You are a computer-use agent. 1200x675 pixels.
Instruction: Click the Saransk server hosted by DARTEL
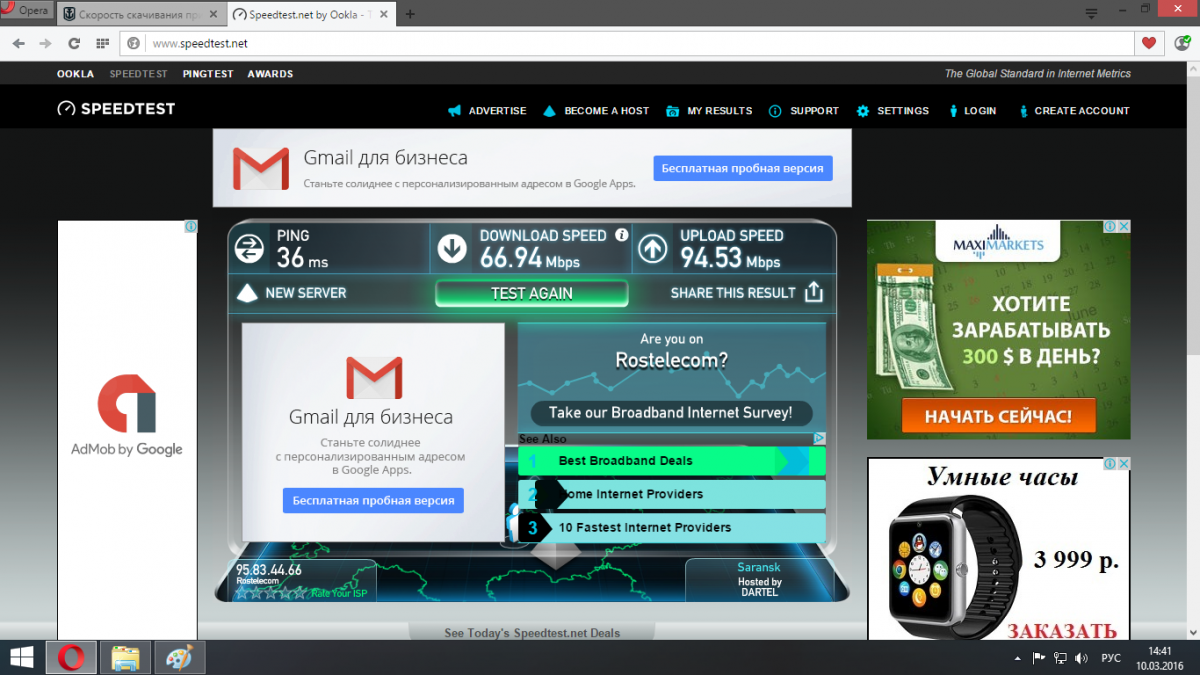coord(760,580)
